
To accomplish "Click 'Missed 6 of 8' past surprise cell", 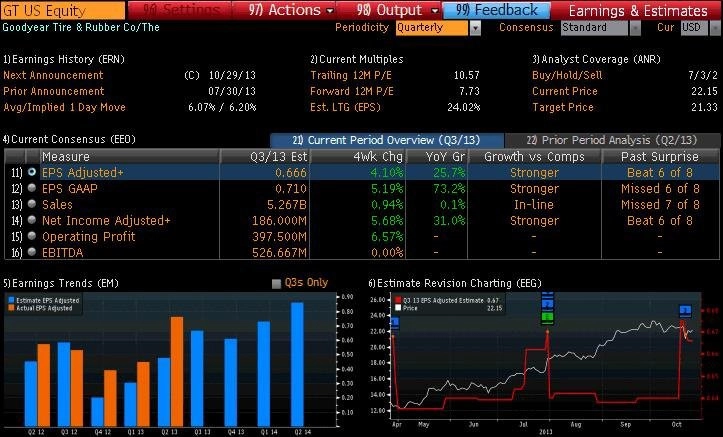I will 660,189.
